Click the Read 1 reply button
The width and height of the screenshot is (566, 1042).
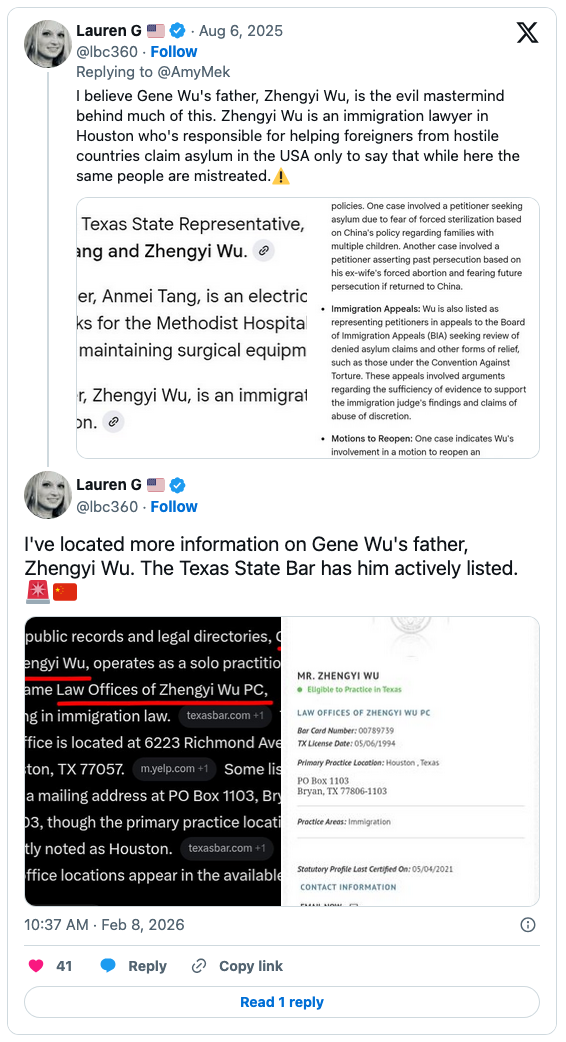[x=282, y=1002]
